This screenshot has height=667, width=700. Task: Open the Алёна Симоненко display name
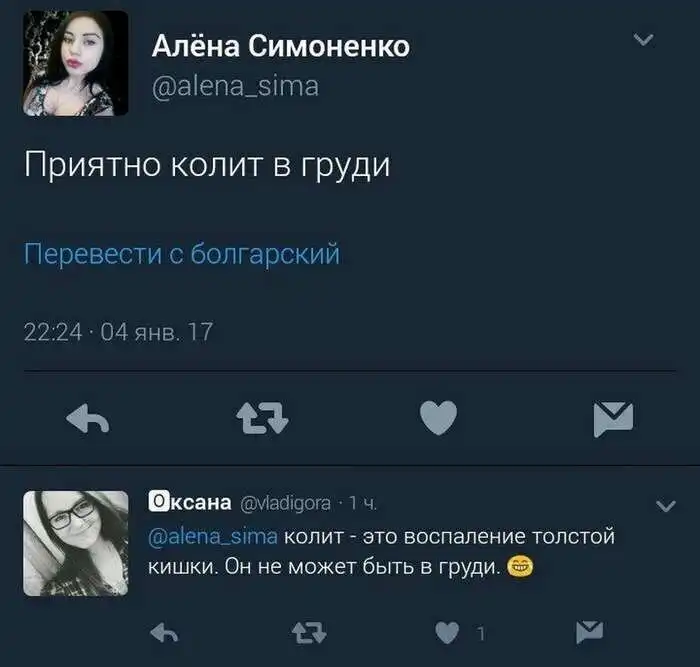tap(281, 46)
